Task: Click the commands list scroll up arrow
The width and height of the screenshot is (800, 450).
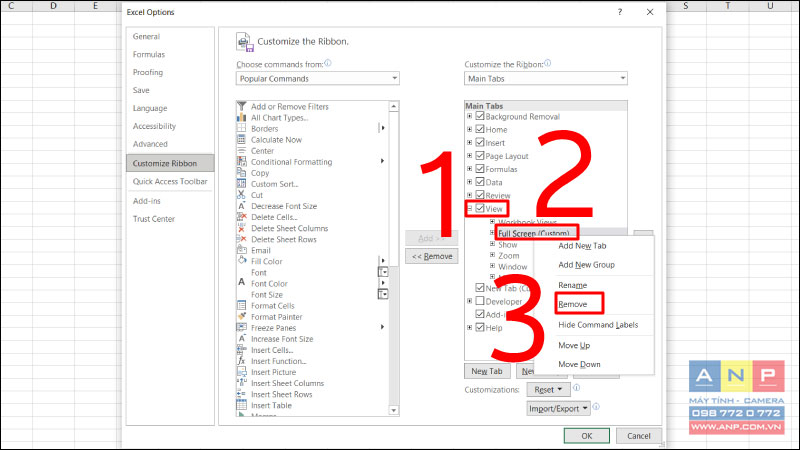Action: click(x=393, y=107)
